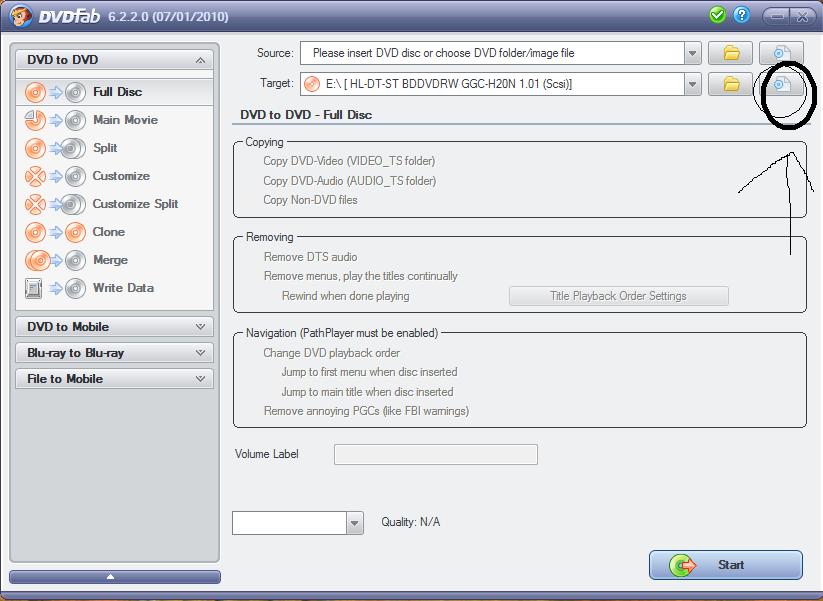Viewport: 823px width, 601px height.
Task: Choose a Source image file with the disc-file icon
Action: pyautogui.click(x=782, y=53)
